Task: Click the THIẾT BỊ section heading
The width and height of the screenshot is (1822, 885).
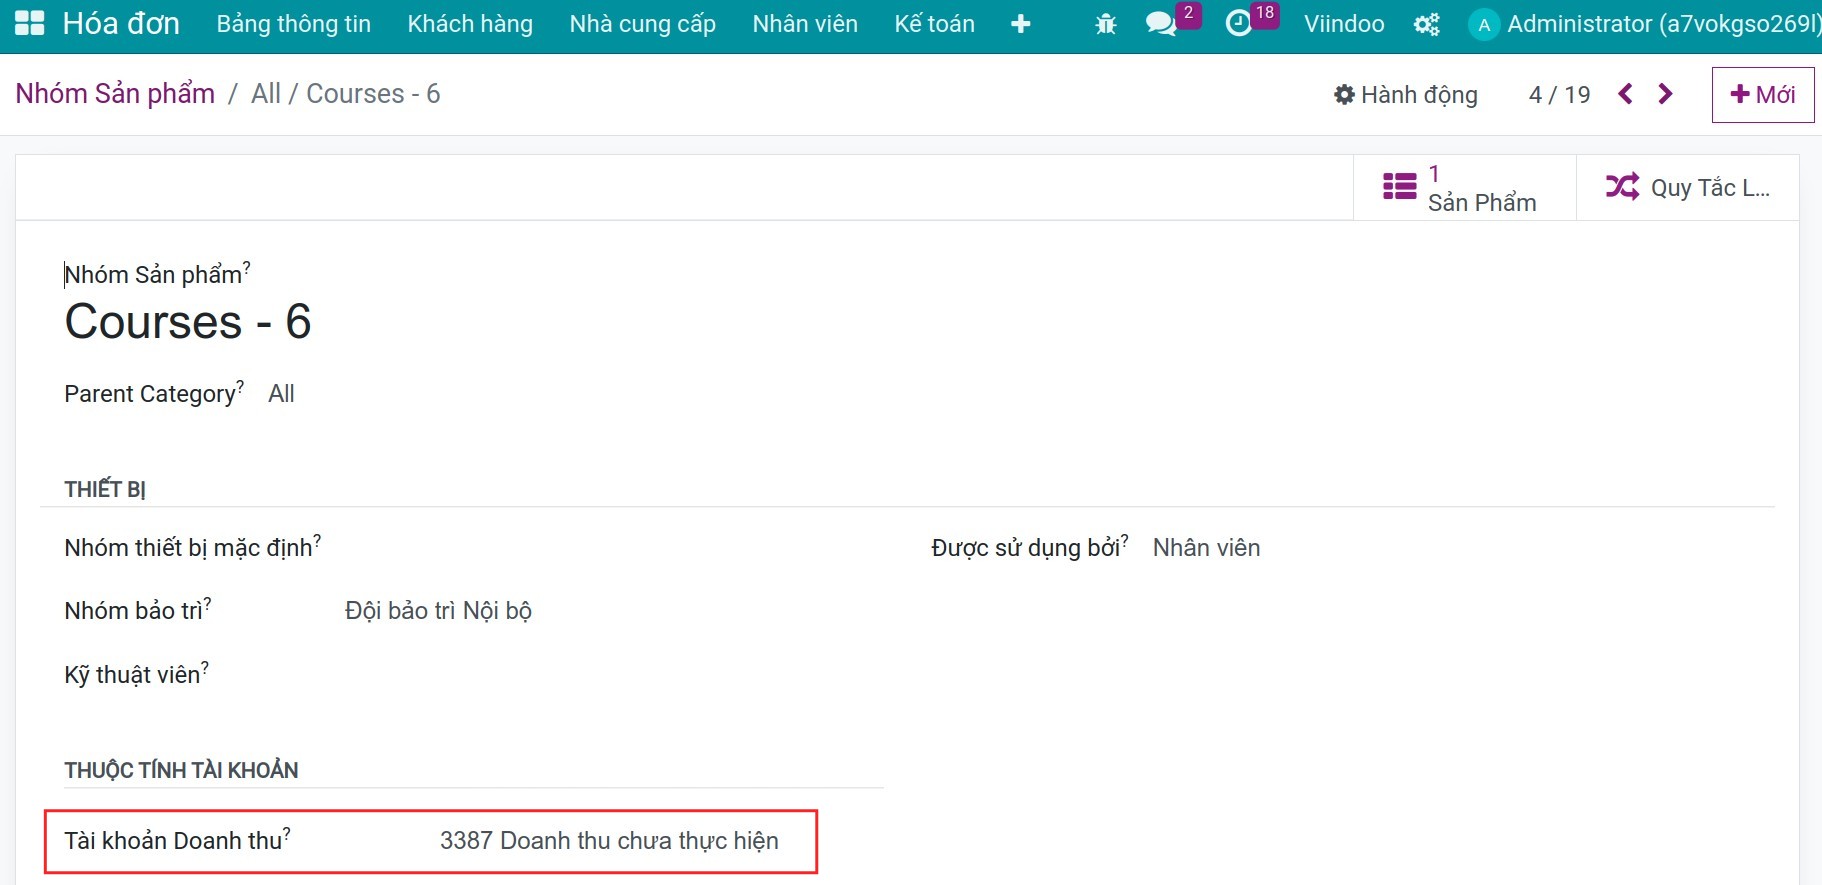Action: 105,490
